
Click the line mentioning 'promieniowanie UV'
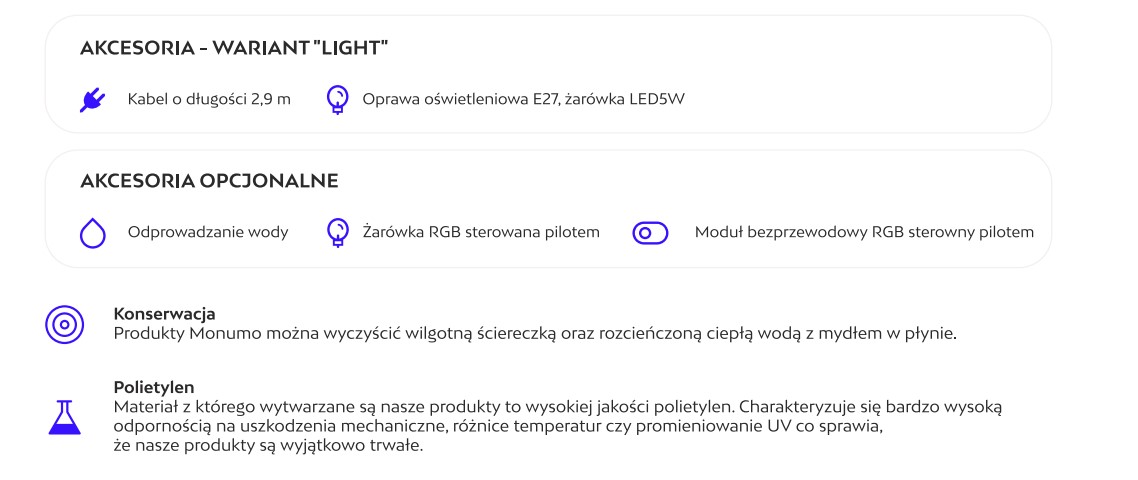tap(499, 424)
